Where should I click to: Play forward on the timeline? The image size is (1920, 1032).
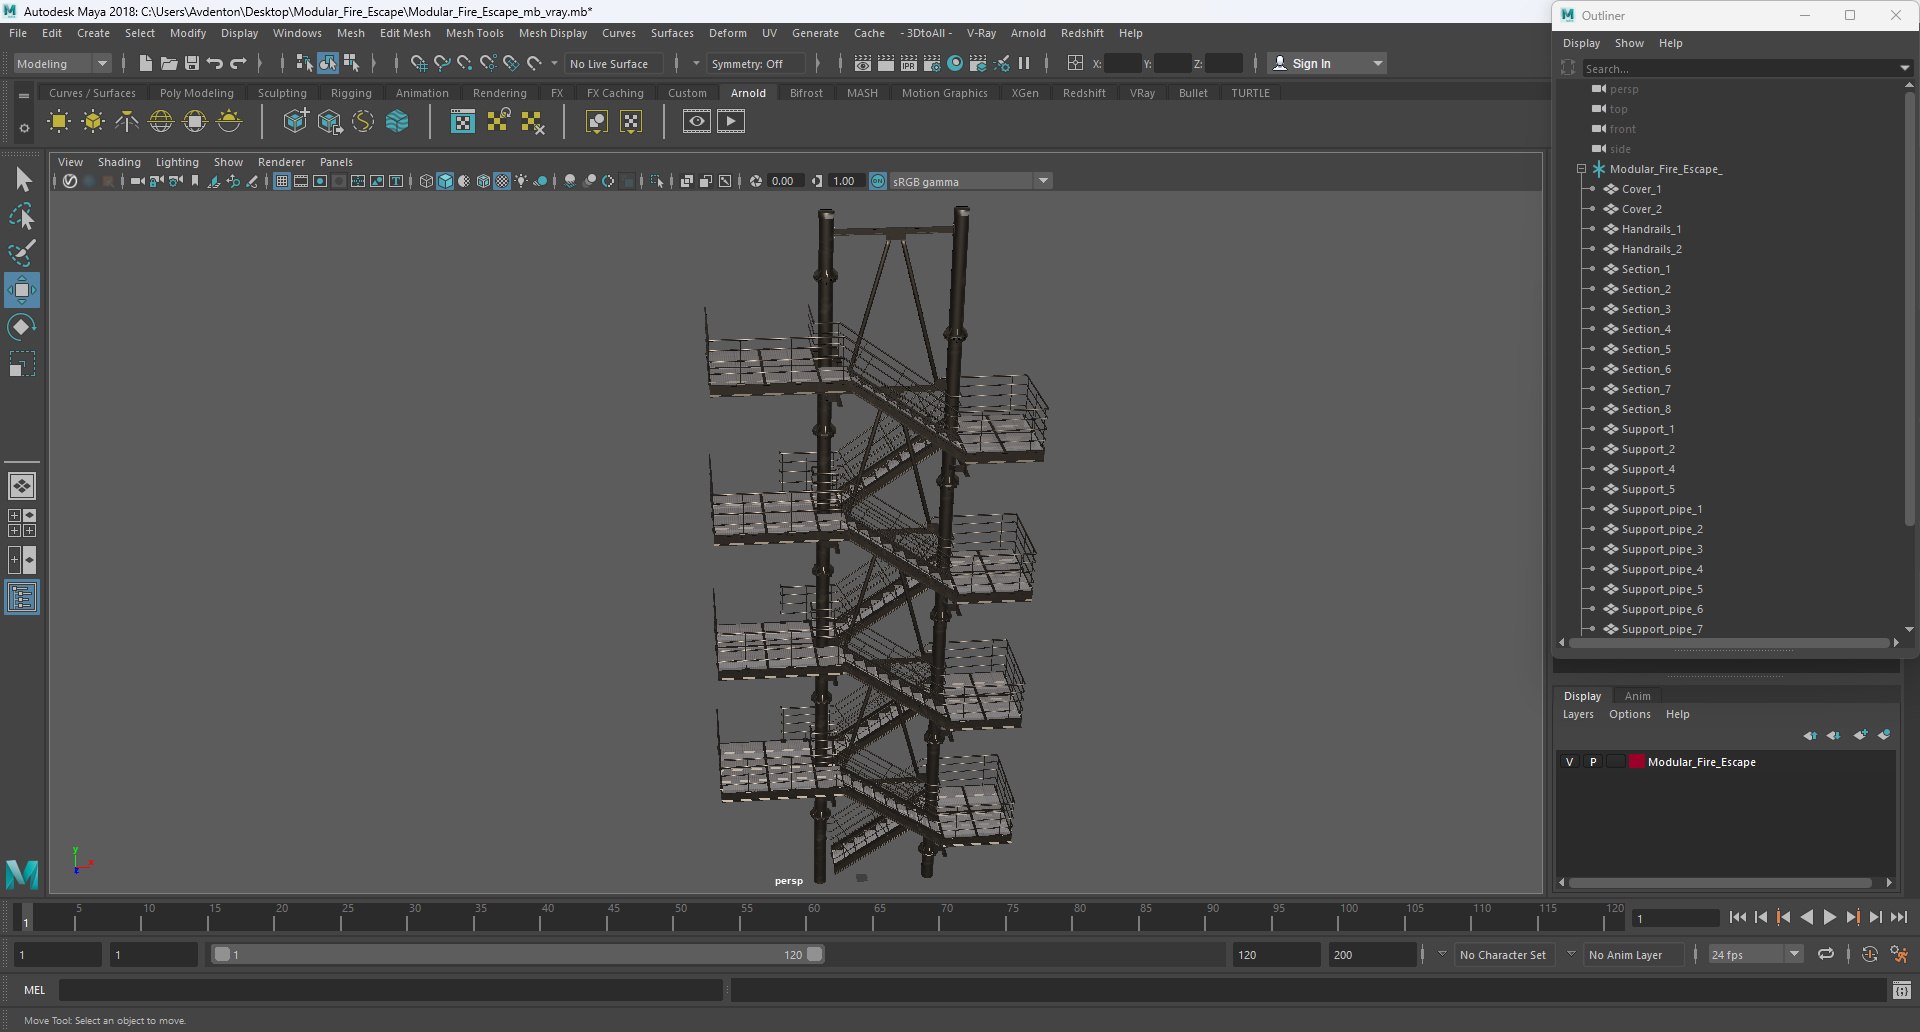click(x=1829, y=917)
